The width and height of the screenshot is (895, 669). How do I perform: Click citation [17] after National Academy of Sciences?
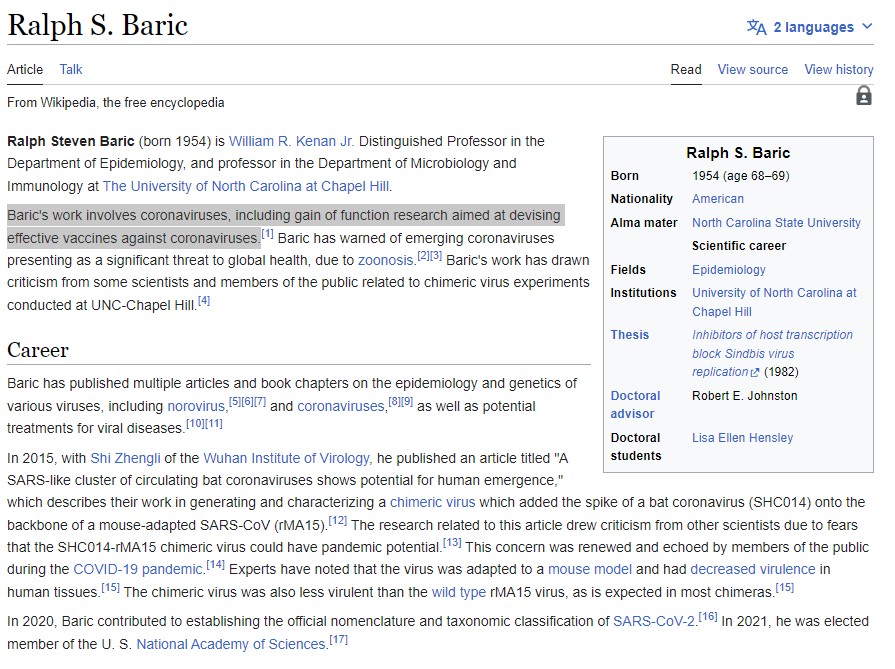pyautogui.click(x=338, y=639)
